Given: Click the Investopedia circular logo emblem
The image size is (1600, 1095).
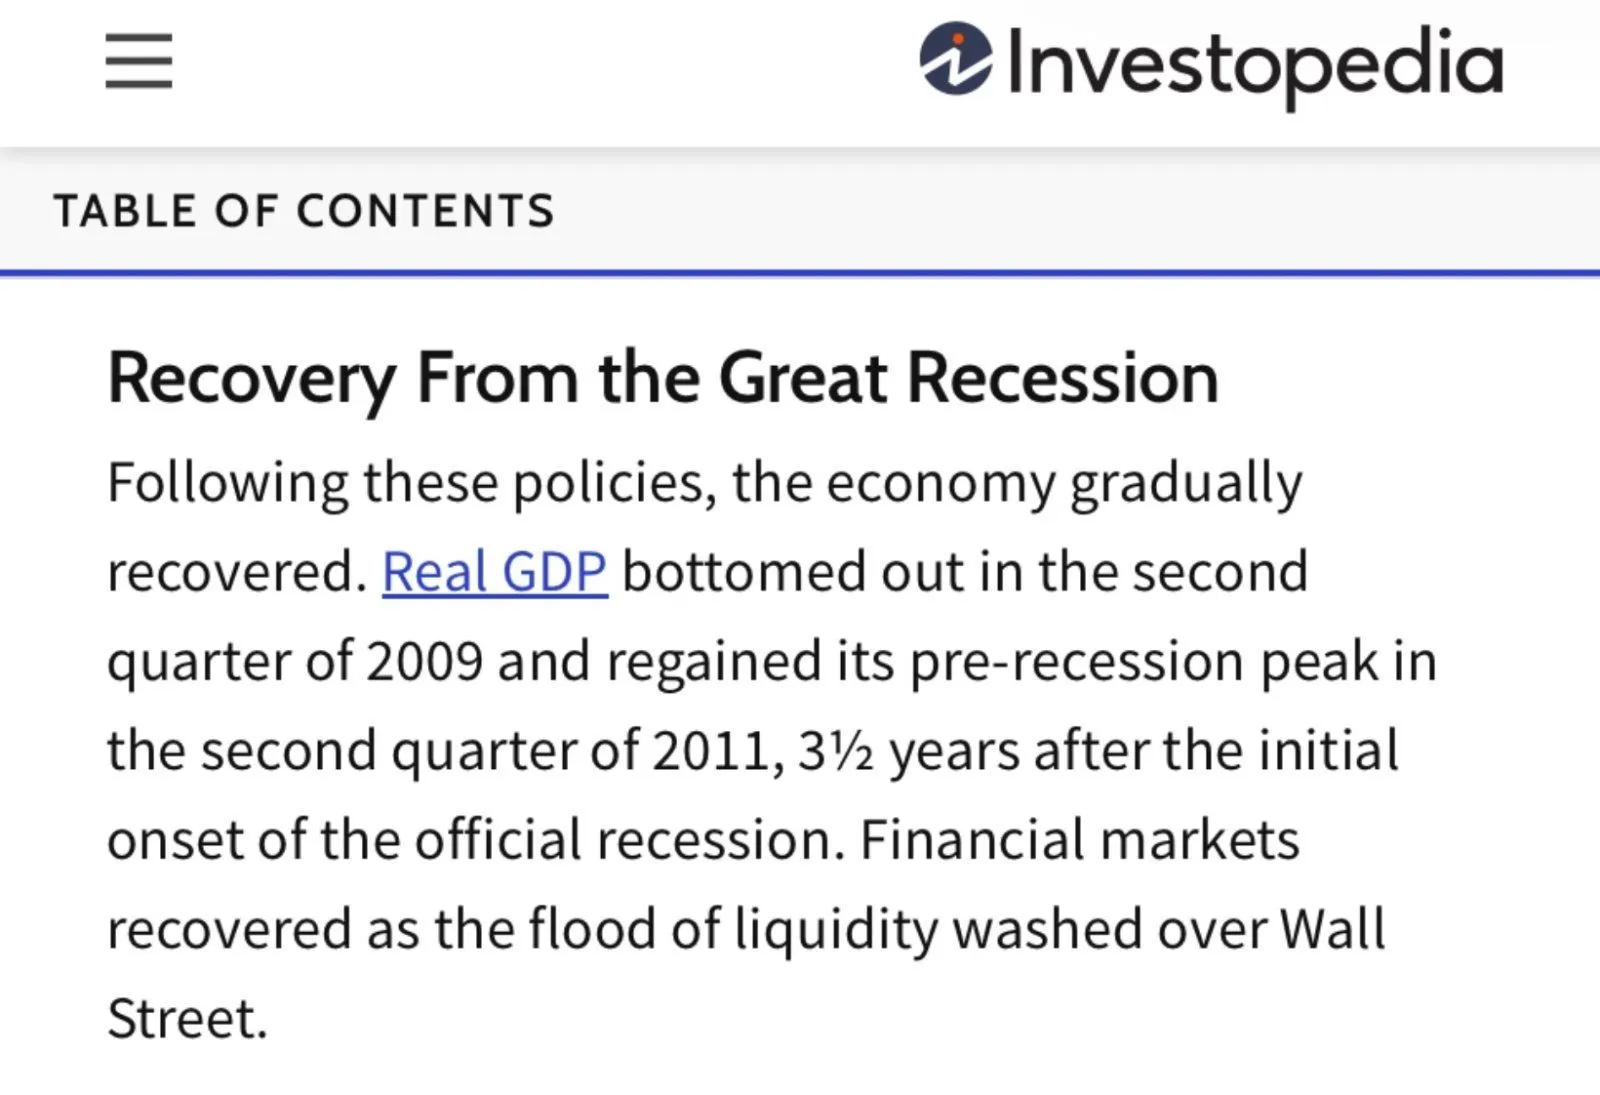Looking at the screenshot, I should pyautogui.click(x=956, y=59).
